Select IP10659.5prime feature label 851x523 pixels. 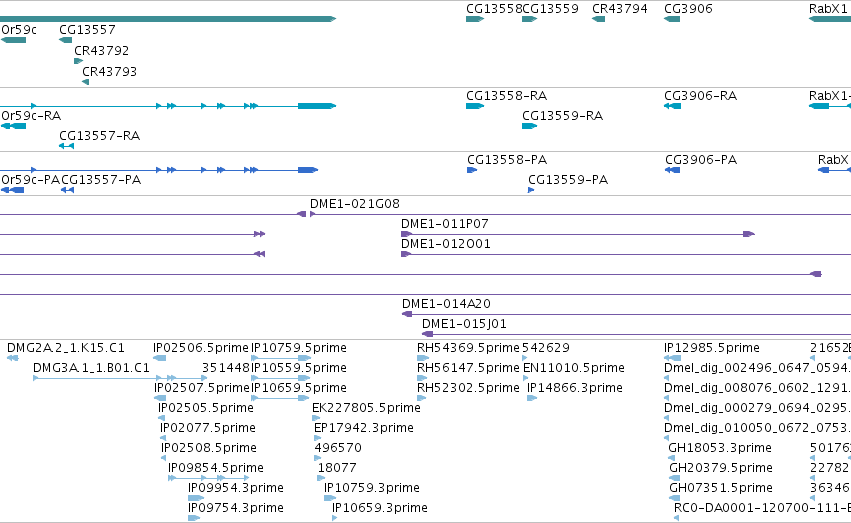299,388
